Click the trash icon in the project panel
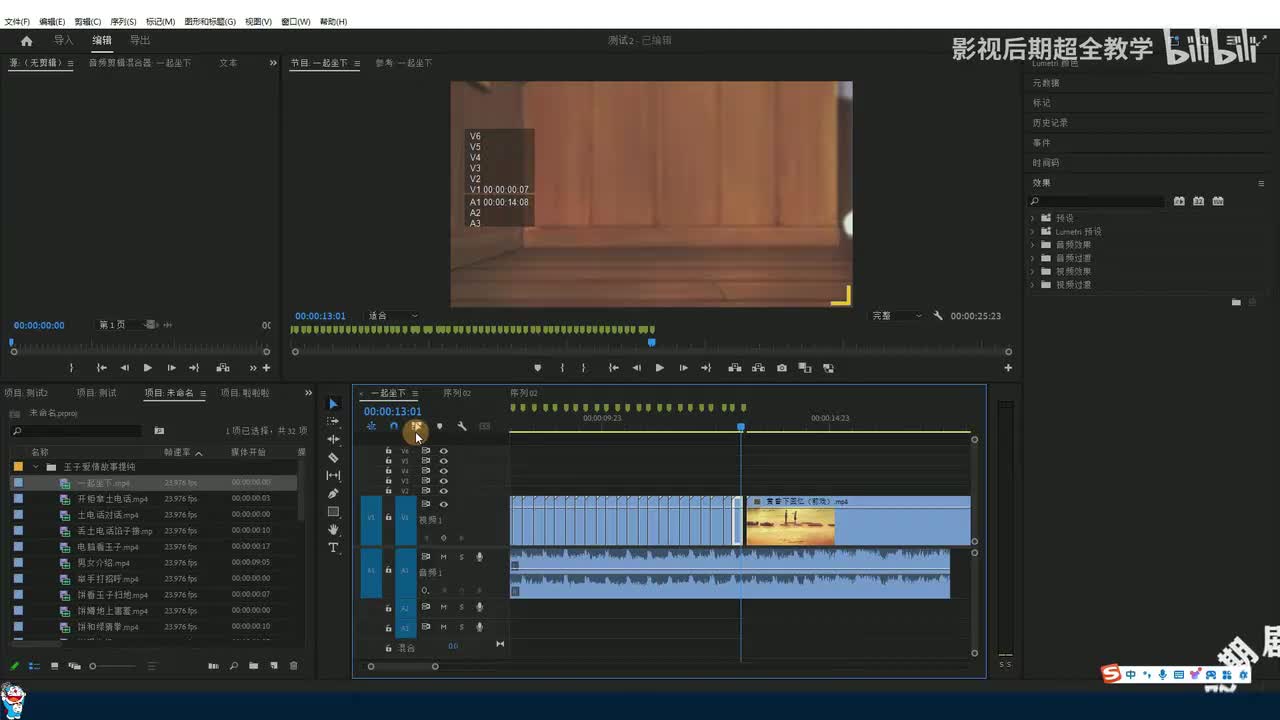Image resolution: width=1280 pixels, height=720 pixels. (293, 666)
